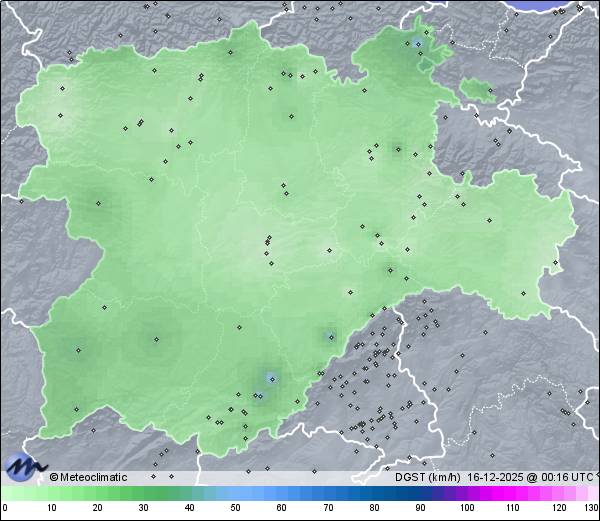This screenshot has width=600, height=521.
Task: Click the small isolated green enclave in the northeast
Action: click(478, 92)
